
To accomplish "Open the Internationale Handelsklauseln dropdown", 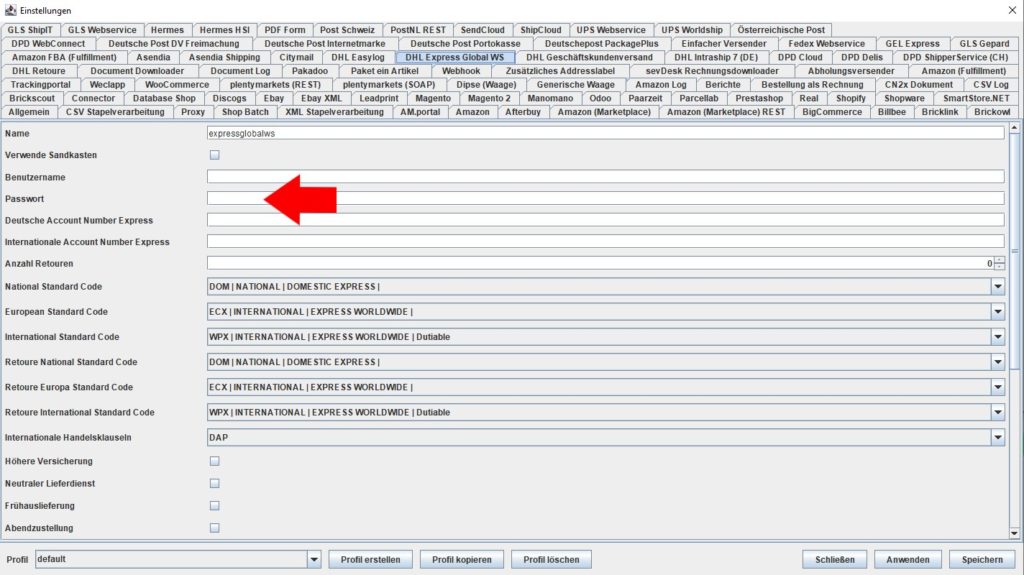I will coord(997,438).
